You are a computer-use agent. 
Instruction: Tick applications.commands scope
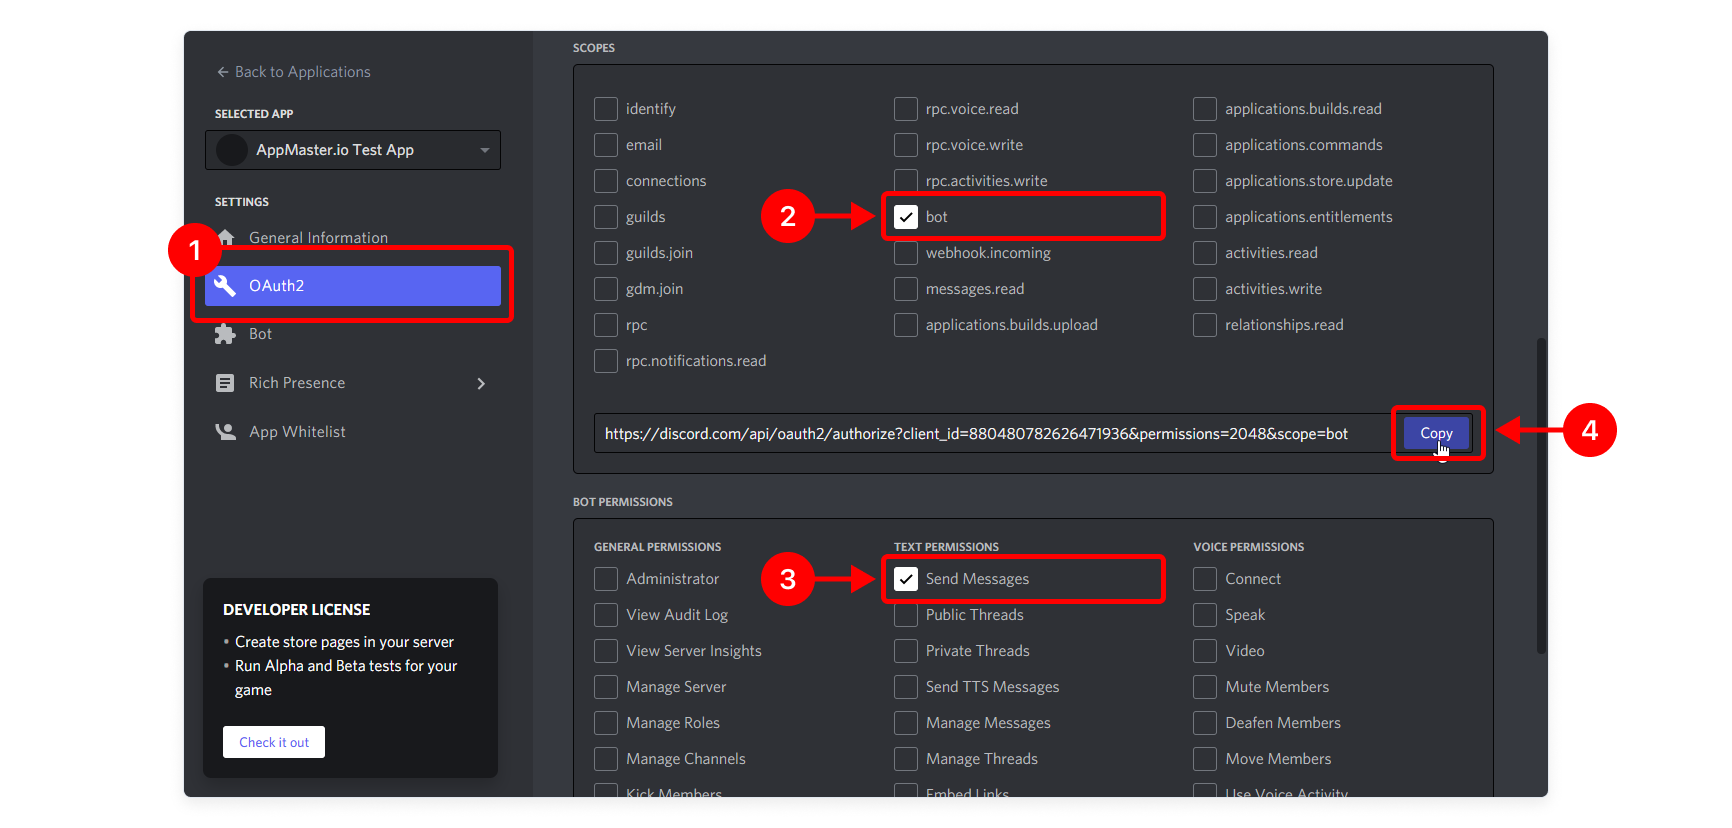click(1205, 145)
